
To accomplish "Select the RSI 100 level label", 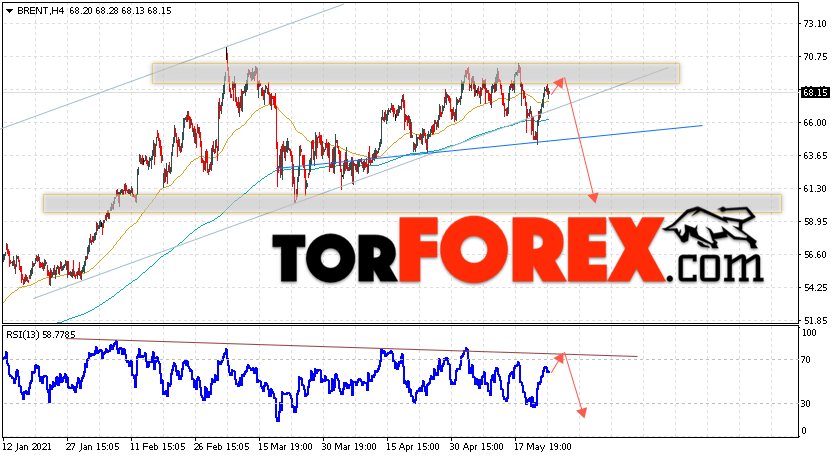I will [x=810, y=333].
